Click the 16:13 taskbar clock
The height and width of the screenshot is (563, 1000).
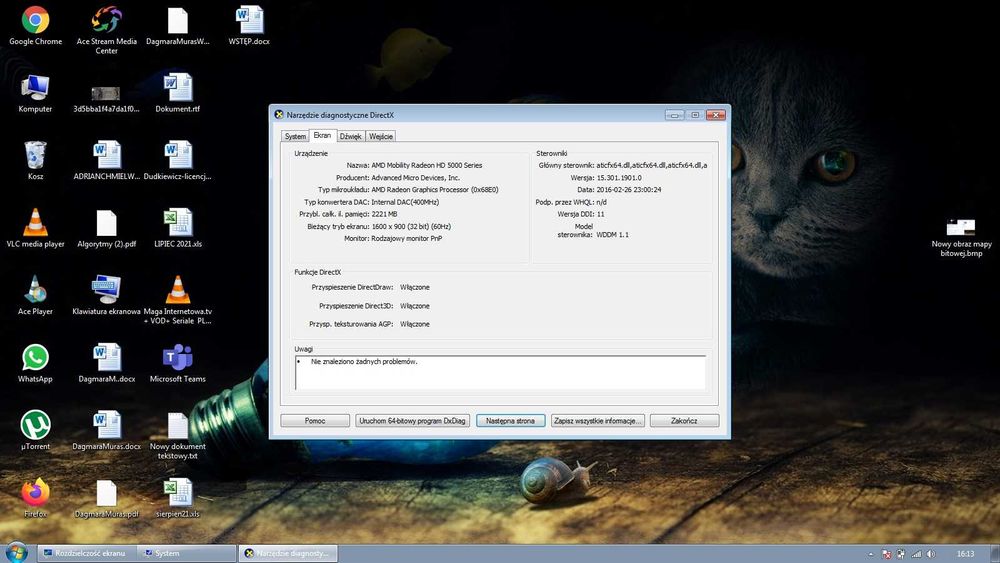pyautogui.click(x=965, y=554)
